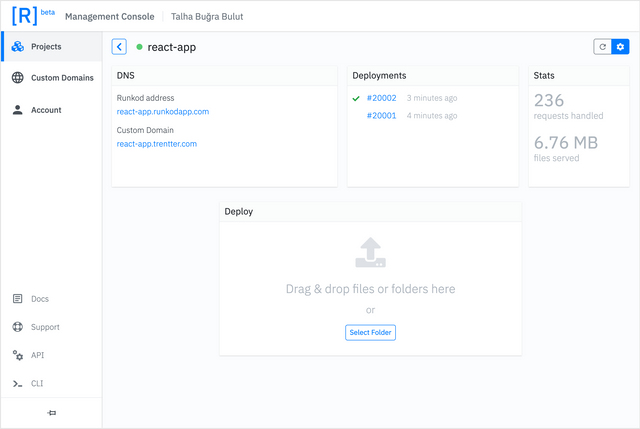This screenshot has width=640, height=429.
Task: Click the '4 minutes ago' timestamp
Action: click(x=432, y=116)
